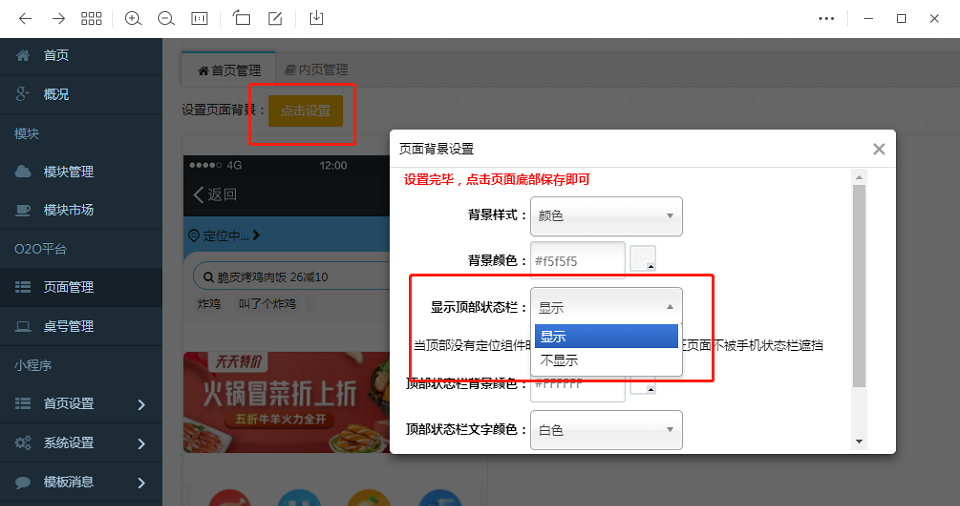Open the three-dot more options menu
The image size is (960, 506).
click(826, 18)
